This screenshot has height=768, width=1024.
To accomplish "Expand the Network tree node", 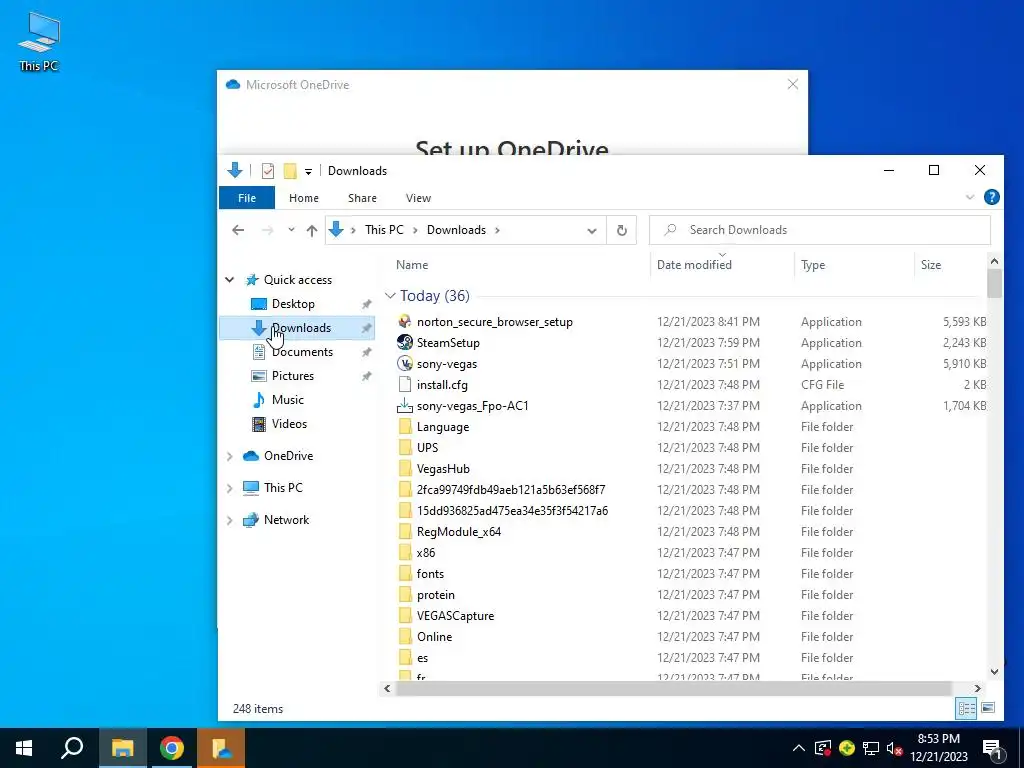I will click(230, 520).
